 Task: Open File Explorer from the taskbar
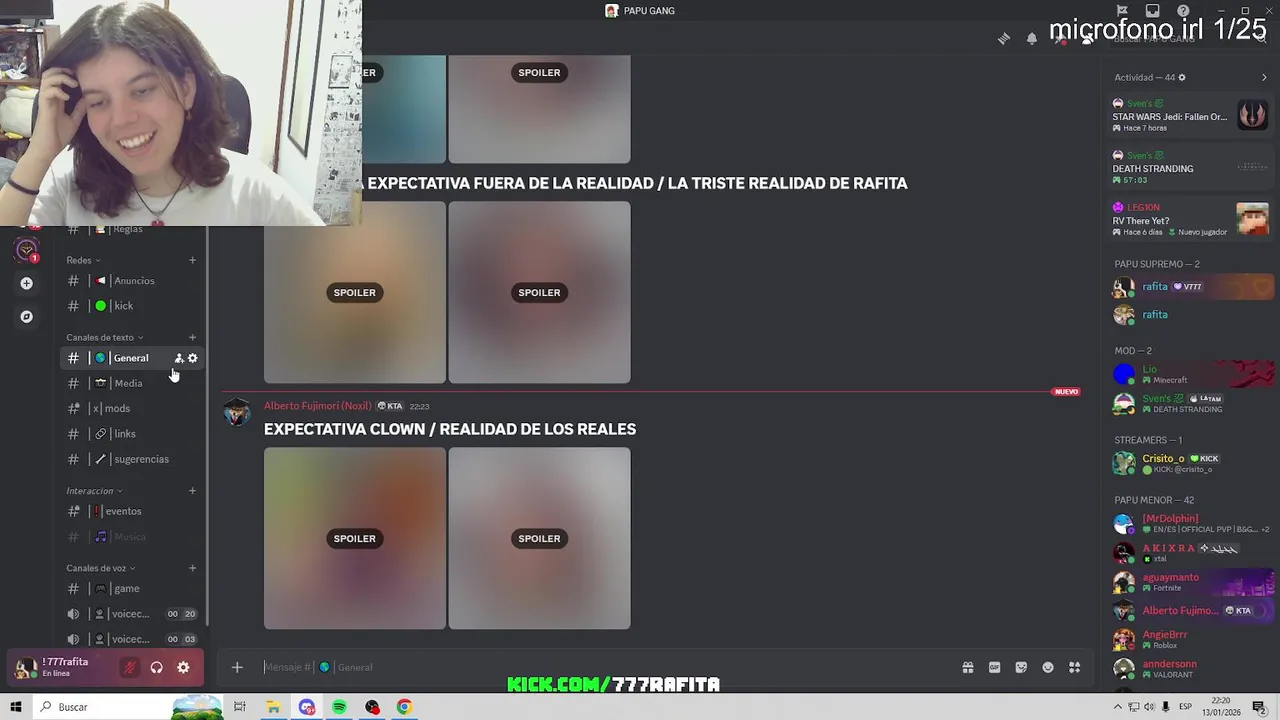tap(273, 707)
